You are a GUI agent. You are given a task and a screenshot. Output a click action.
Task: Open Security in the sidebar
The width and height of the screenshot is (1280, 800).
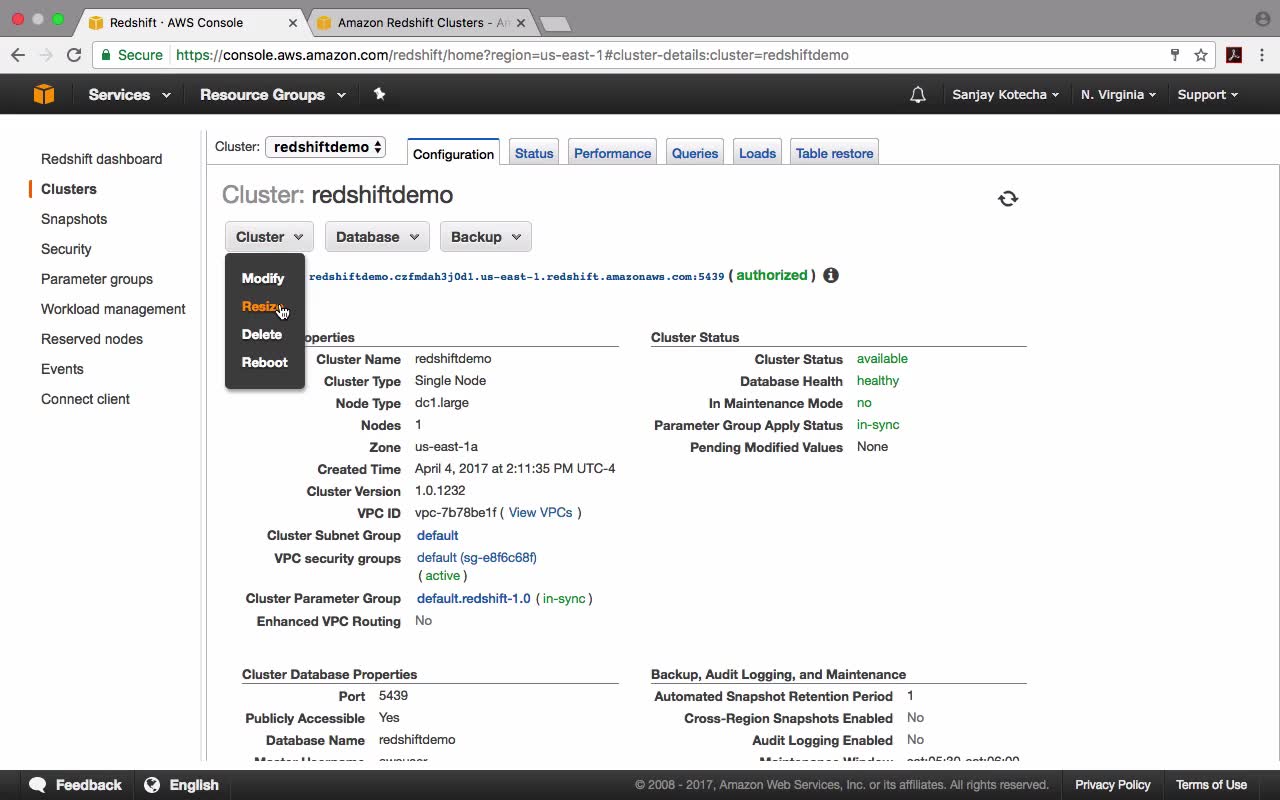[x=66, y=249]
